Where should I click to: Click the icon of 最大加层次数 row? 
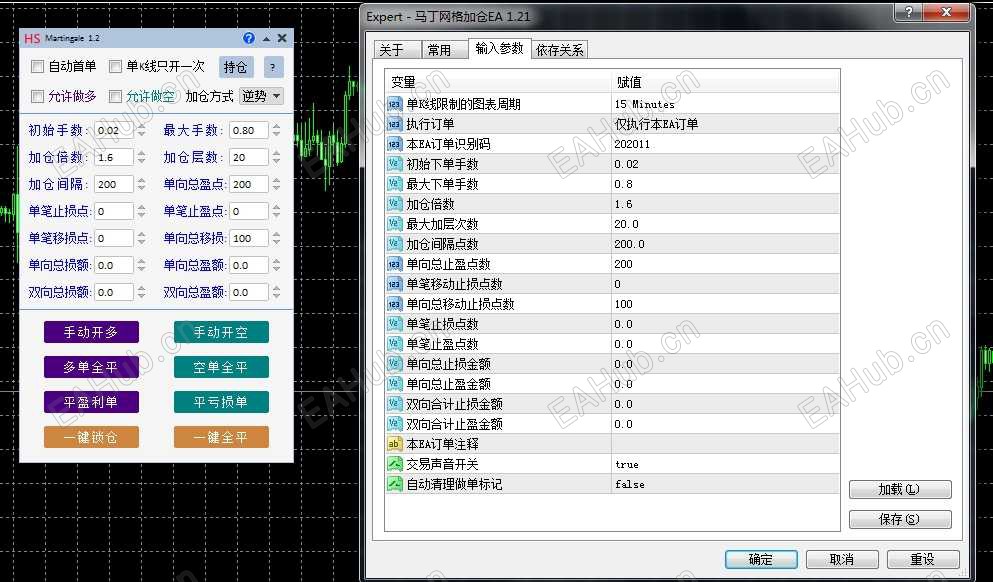(395, 224)
